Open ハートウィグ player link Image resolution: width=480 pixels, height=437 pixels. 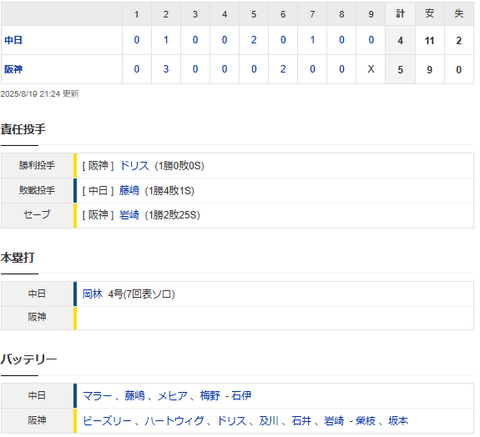tap(174, 421)
